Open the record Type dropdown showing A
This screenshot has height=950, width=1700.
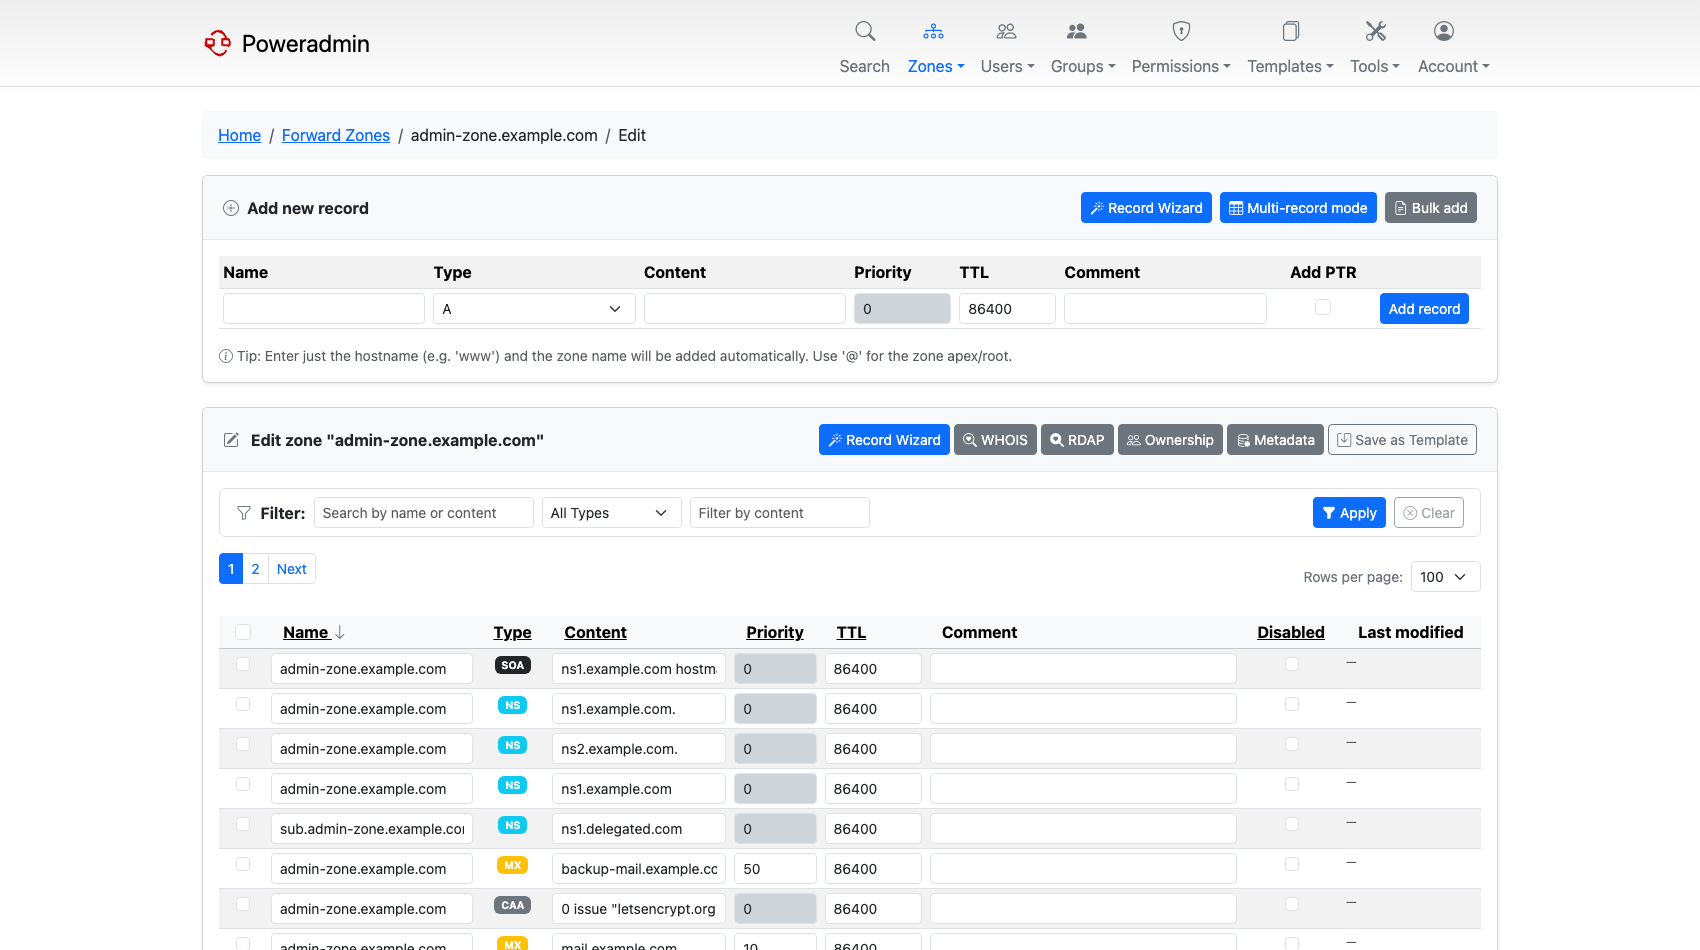pyautogui.click(x=534, y=309)
